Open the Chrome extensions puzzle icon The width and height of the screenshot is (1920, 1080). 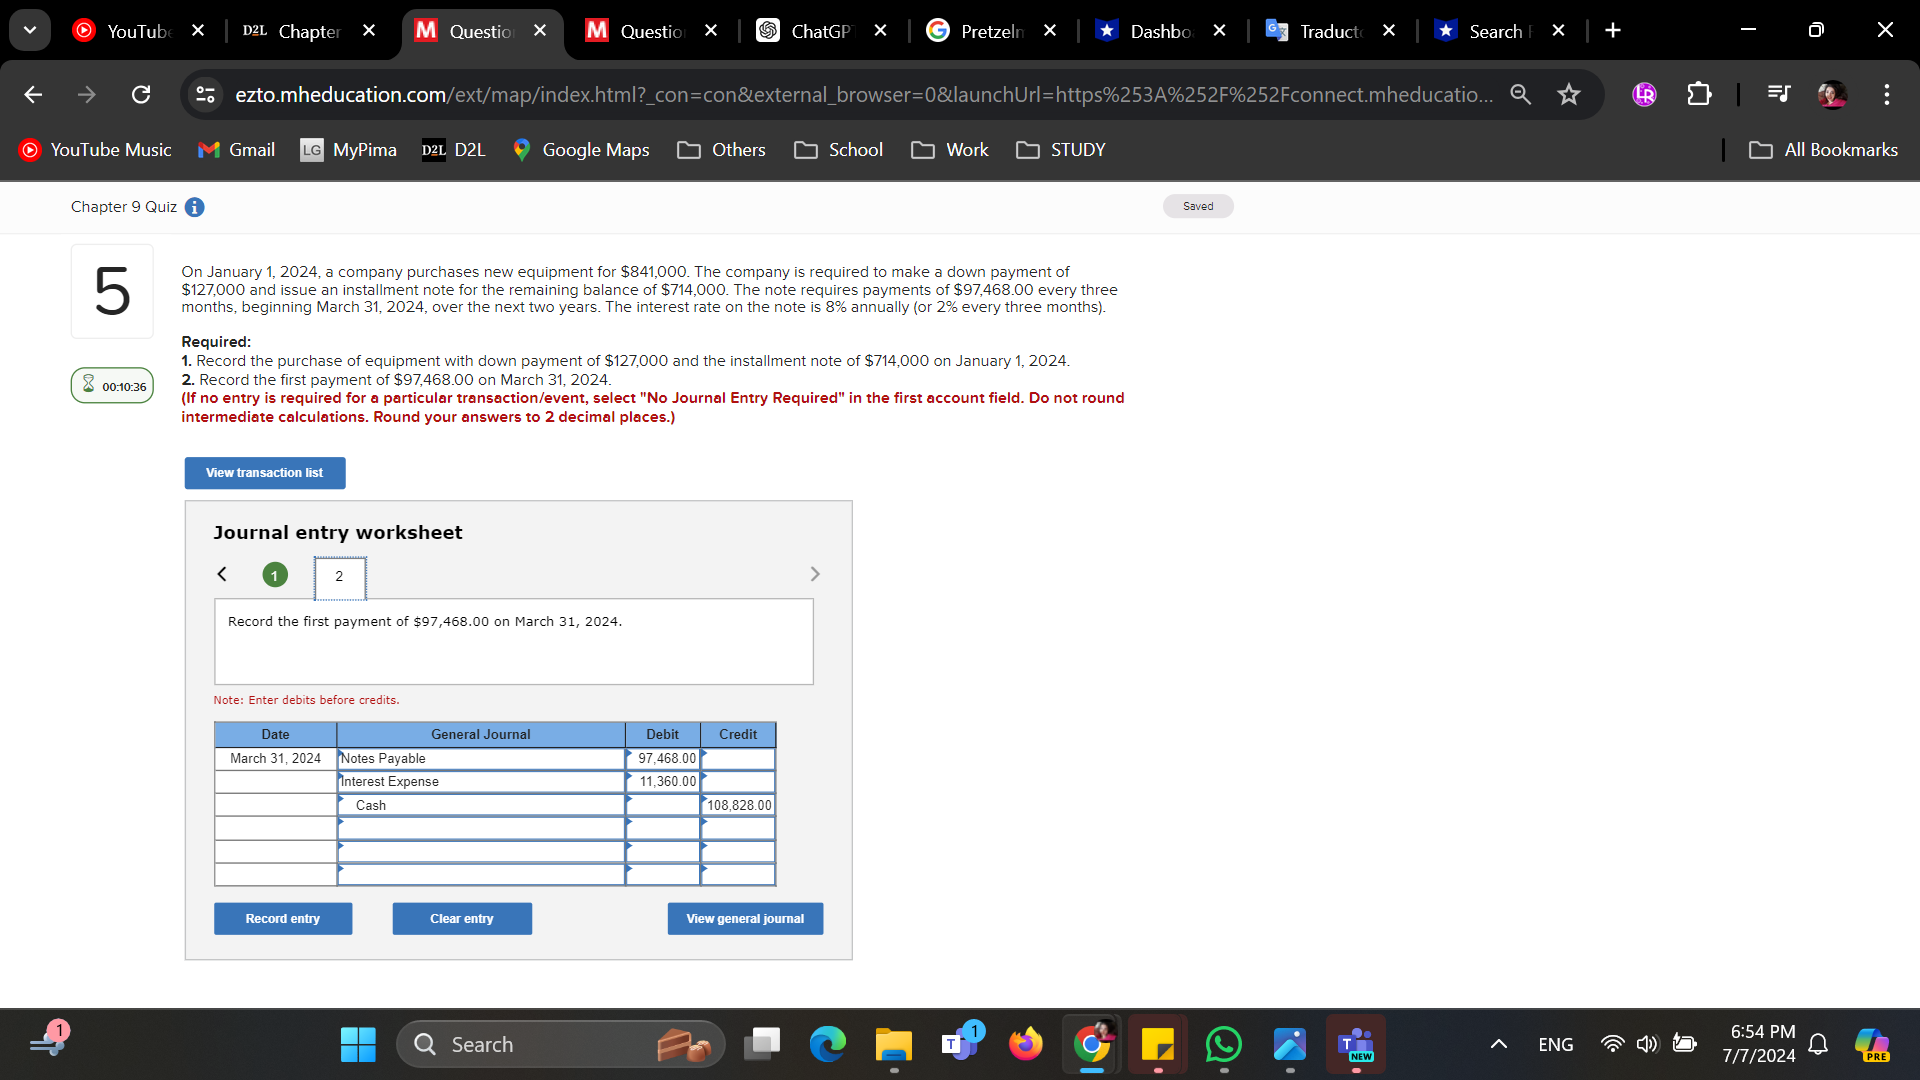[x=1700, y=94]
